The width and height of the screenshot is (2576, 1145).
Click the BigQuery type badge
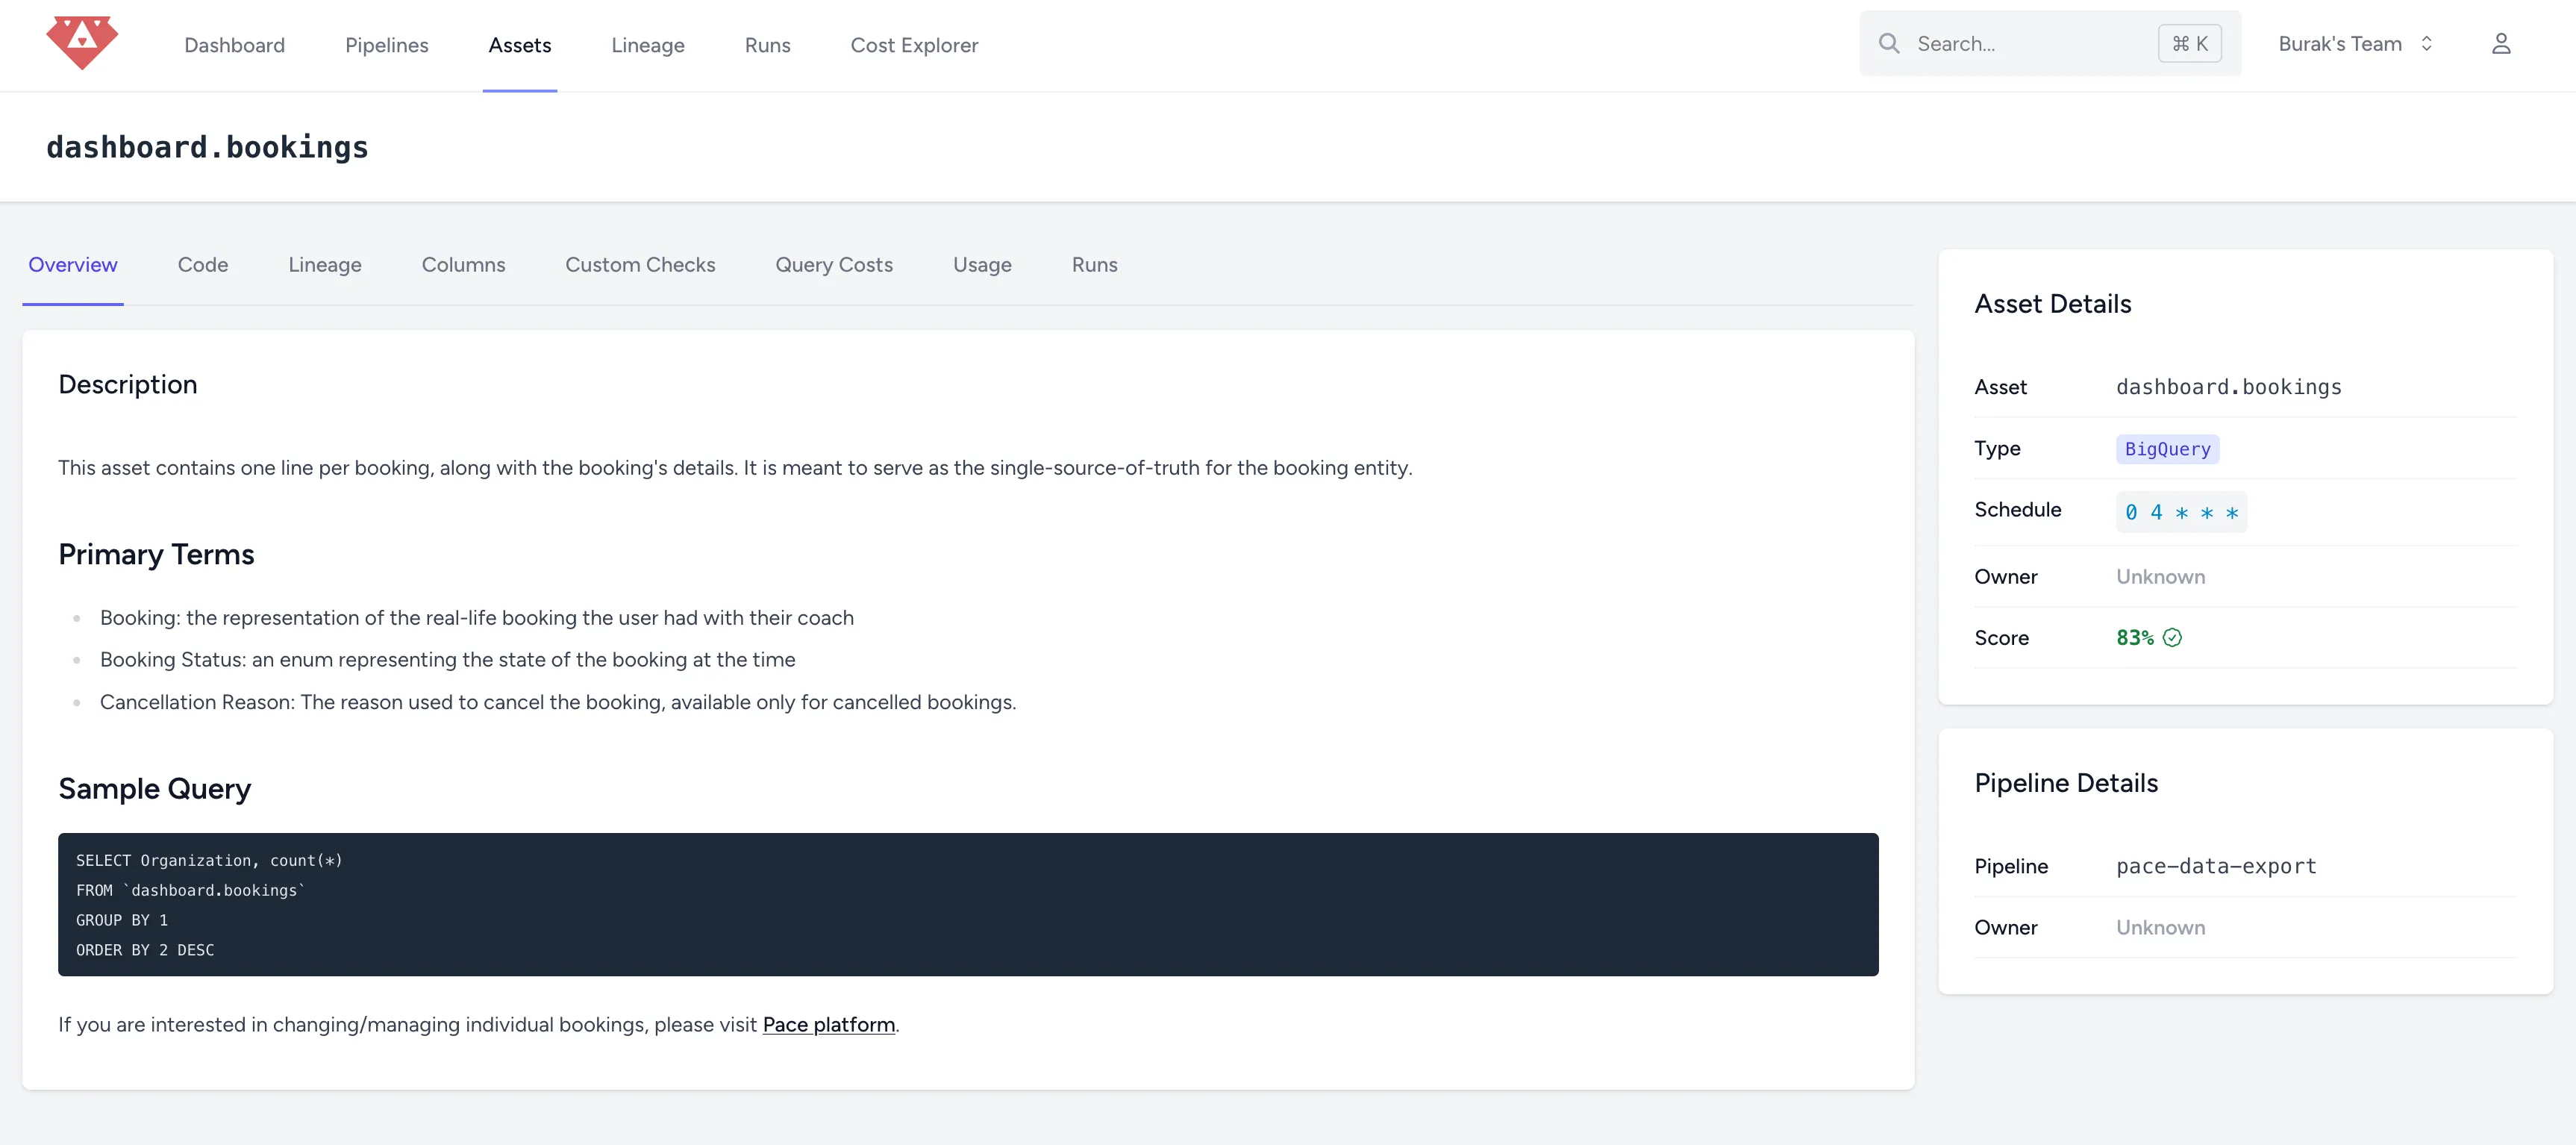[2167, 449]
